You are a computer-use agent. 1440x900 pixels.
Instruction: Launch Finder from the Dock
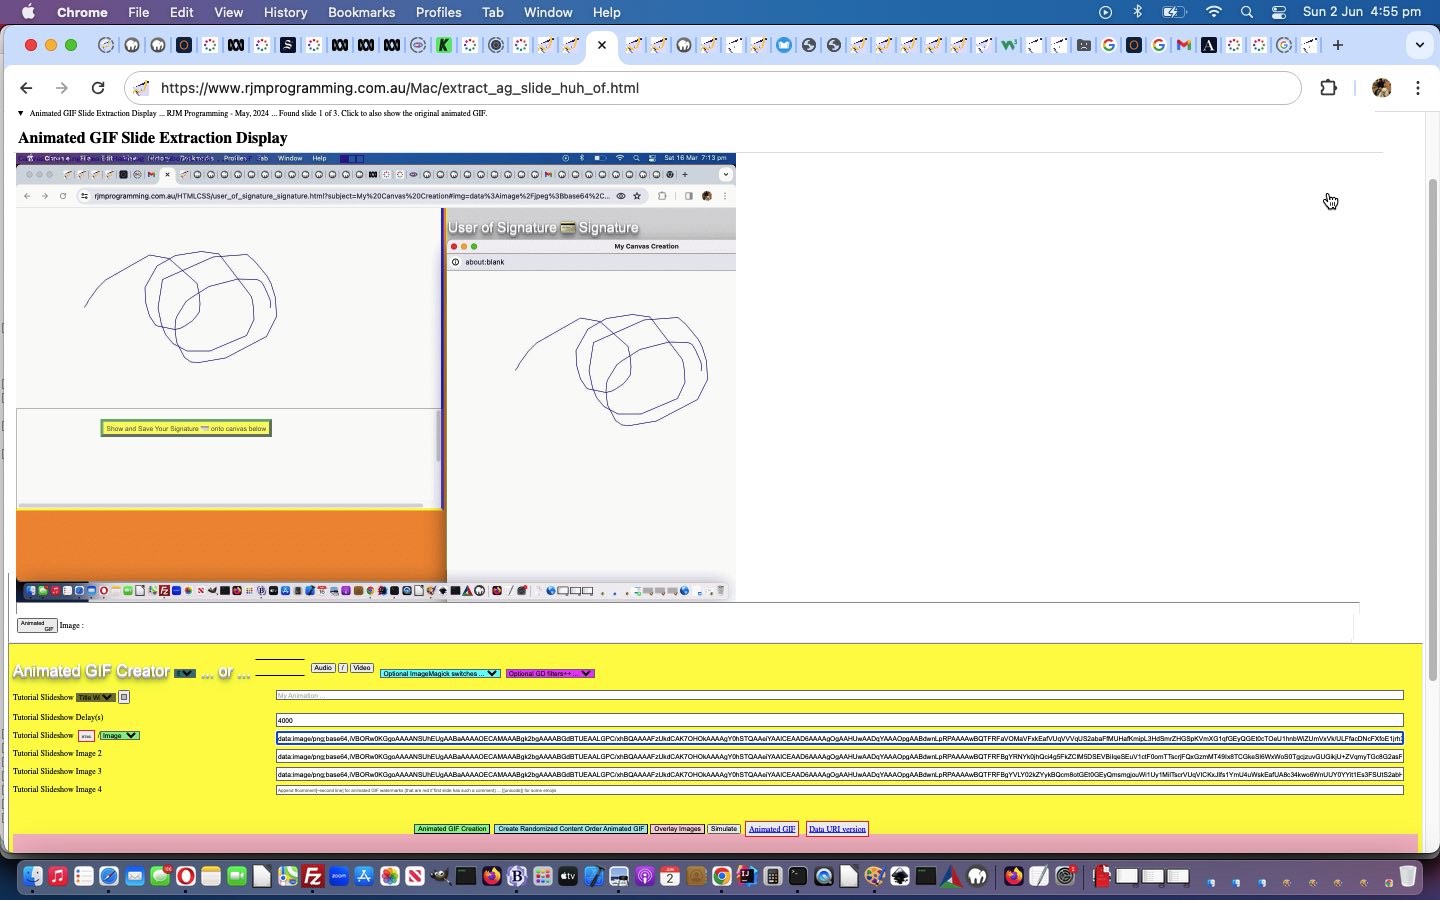click(x=33, y=877)
